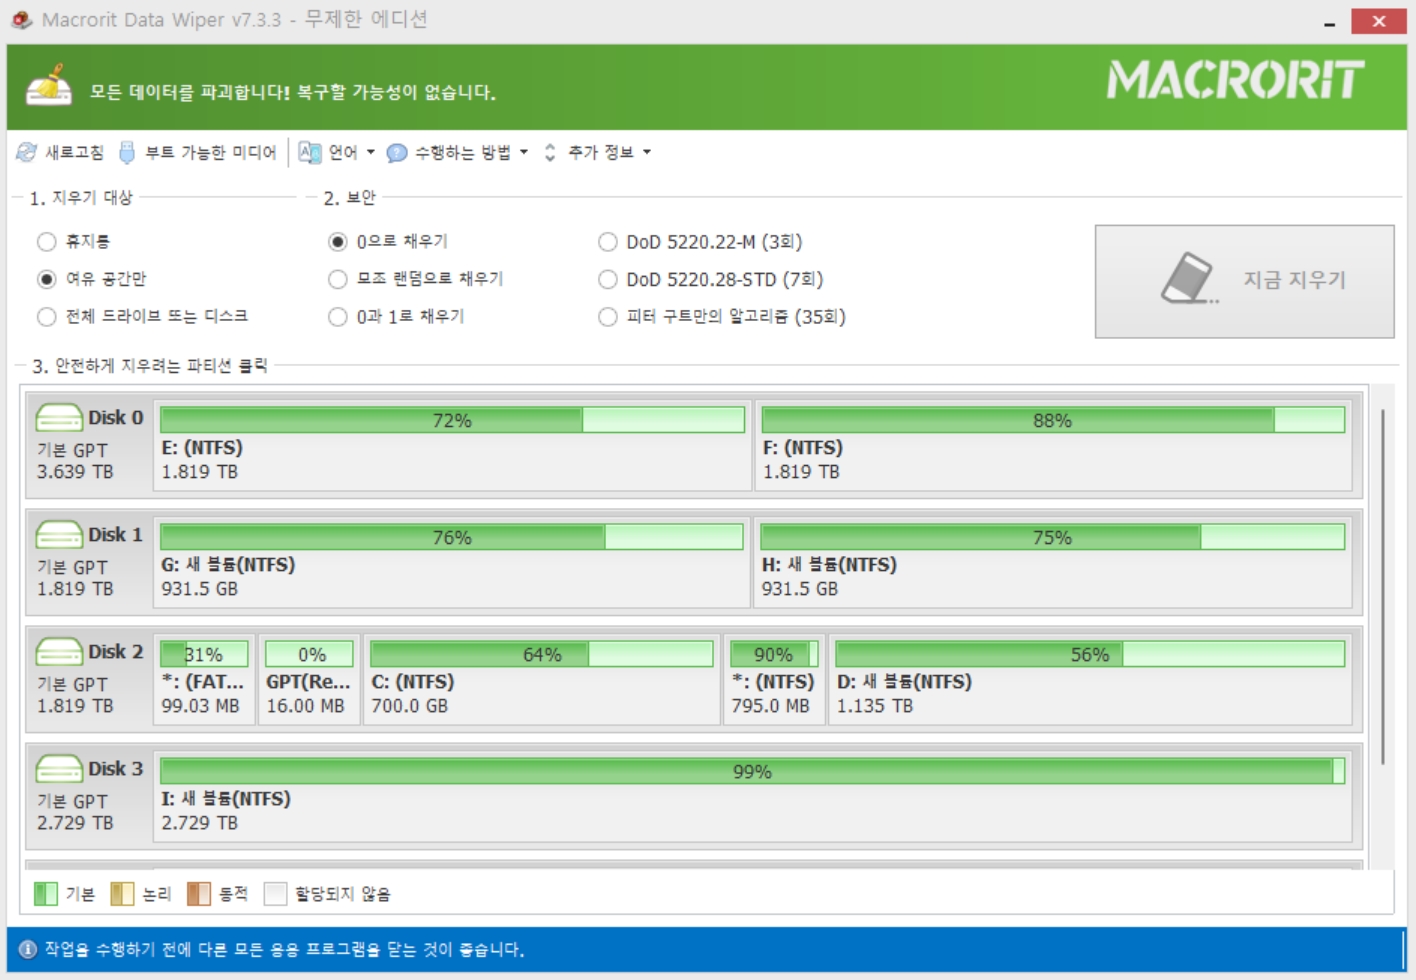Click the language icon in the toolbar
1416x980 pixels.
[x=310, y=152]
